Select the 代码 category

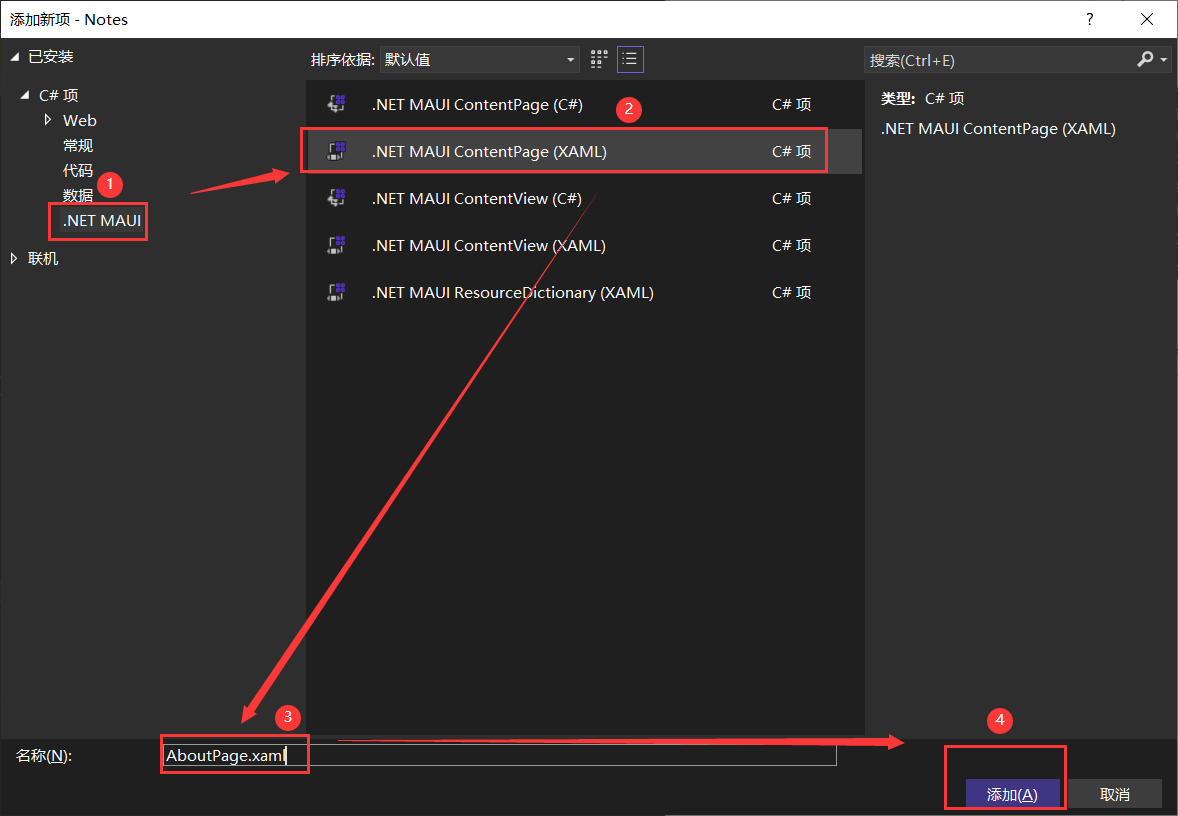coord(78,171)
